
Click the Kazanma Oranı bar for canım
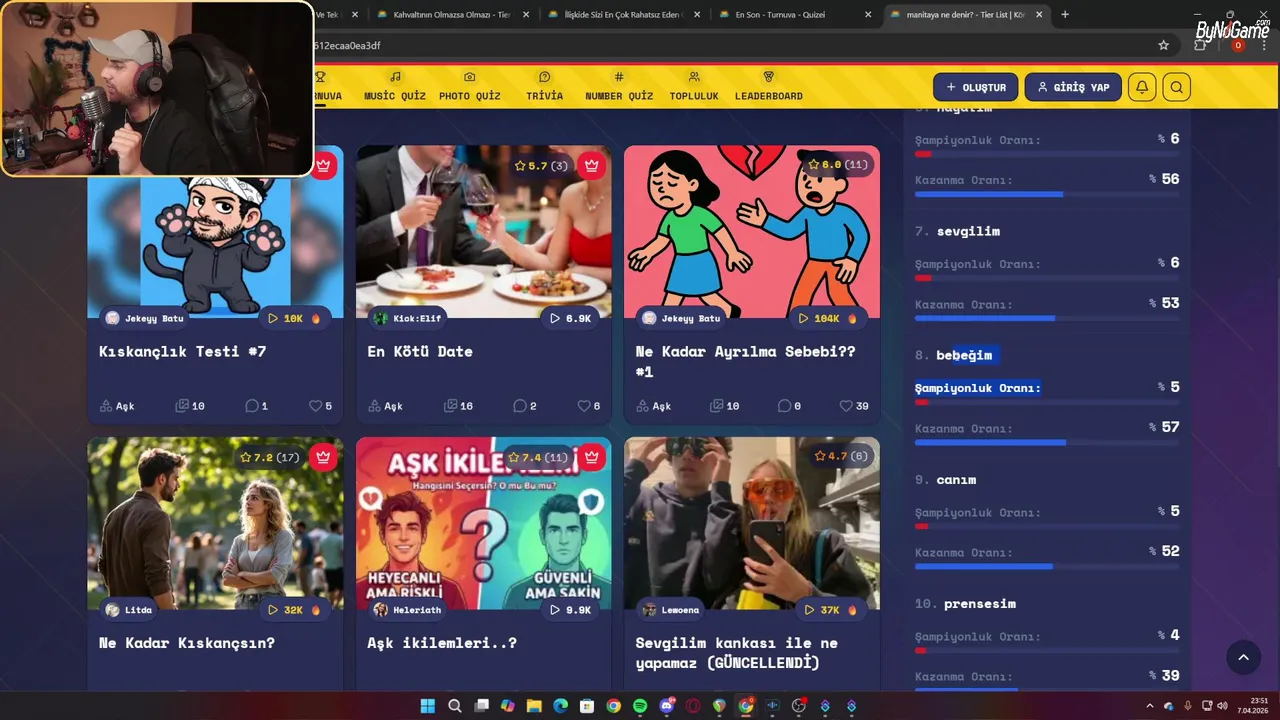tap(1047, 566)
